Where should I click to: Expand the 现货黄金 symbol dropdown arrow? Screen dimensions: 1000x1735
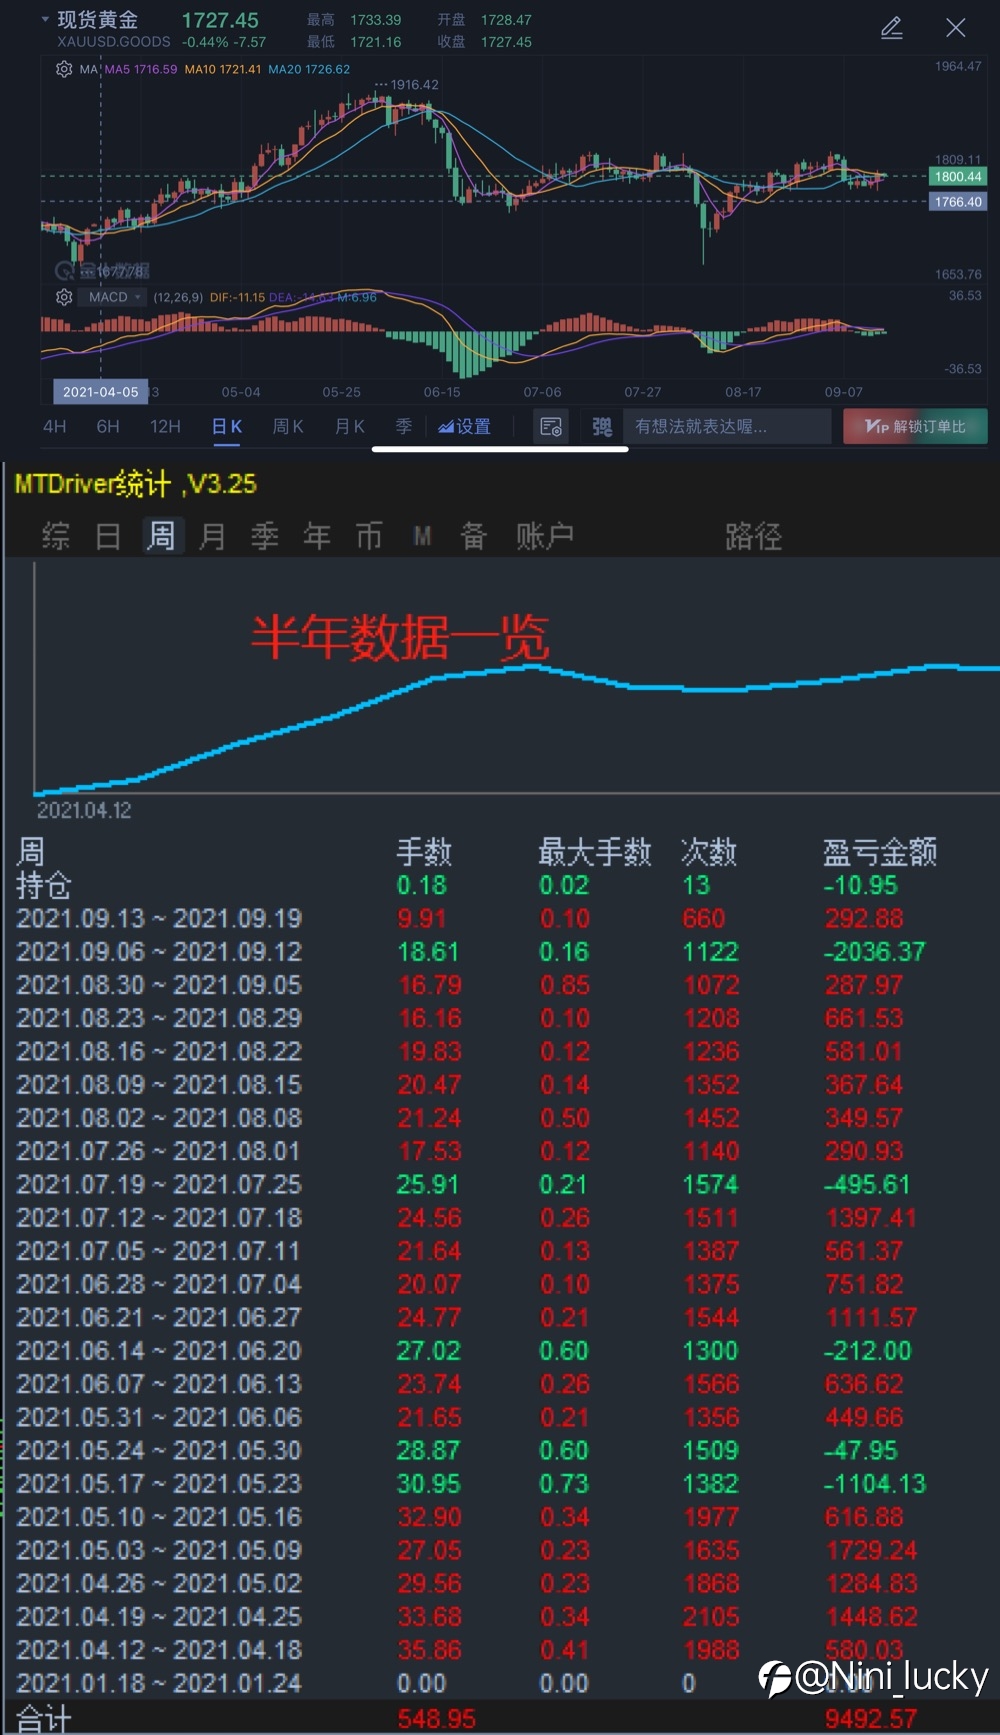coord(45,19)
